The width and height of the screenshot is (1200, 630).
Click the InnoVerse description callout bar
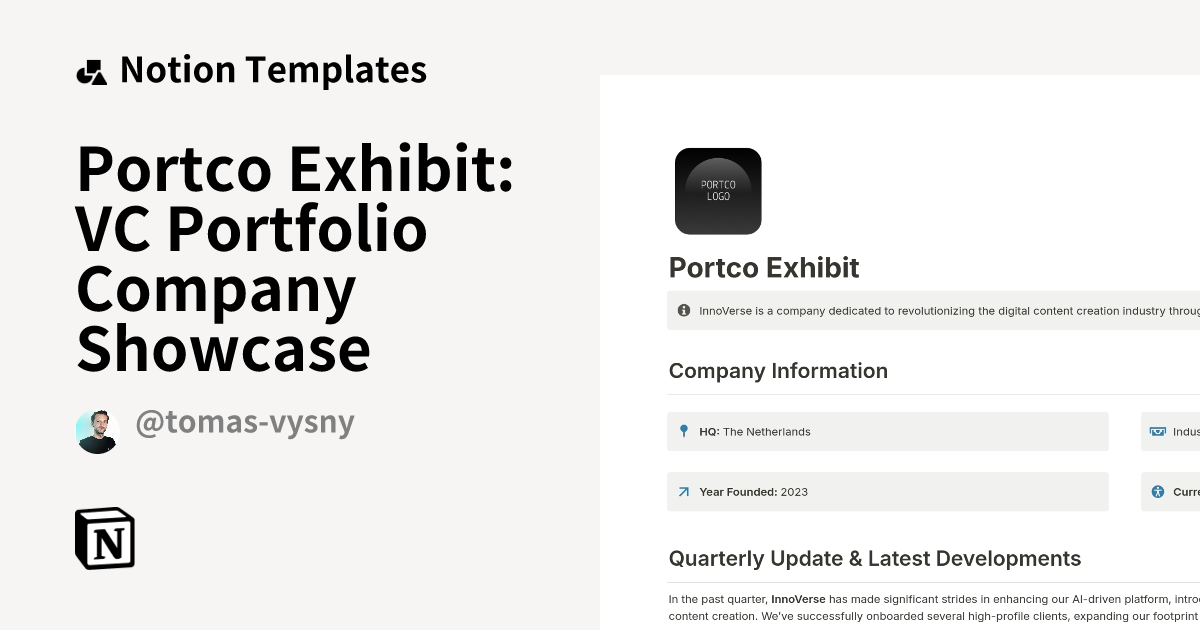(x=930, y=310)
